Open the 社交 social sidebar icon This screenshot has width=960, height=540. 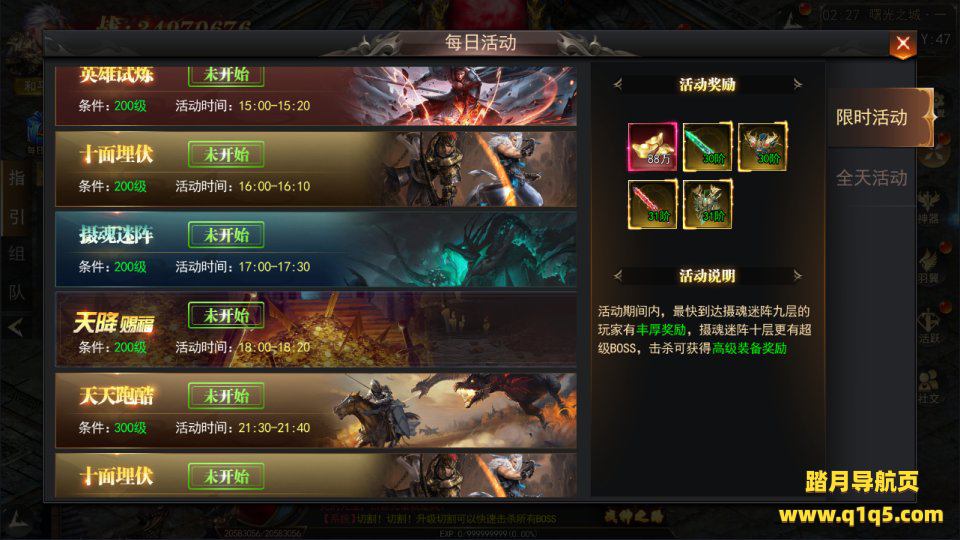tap(929, 387)
